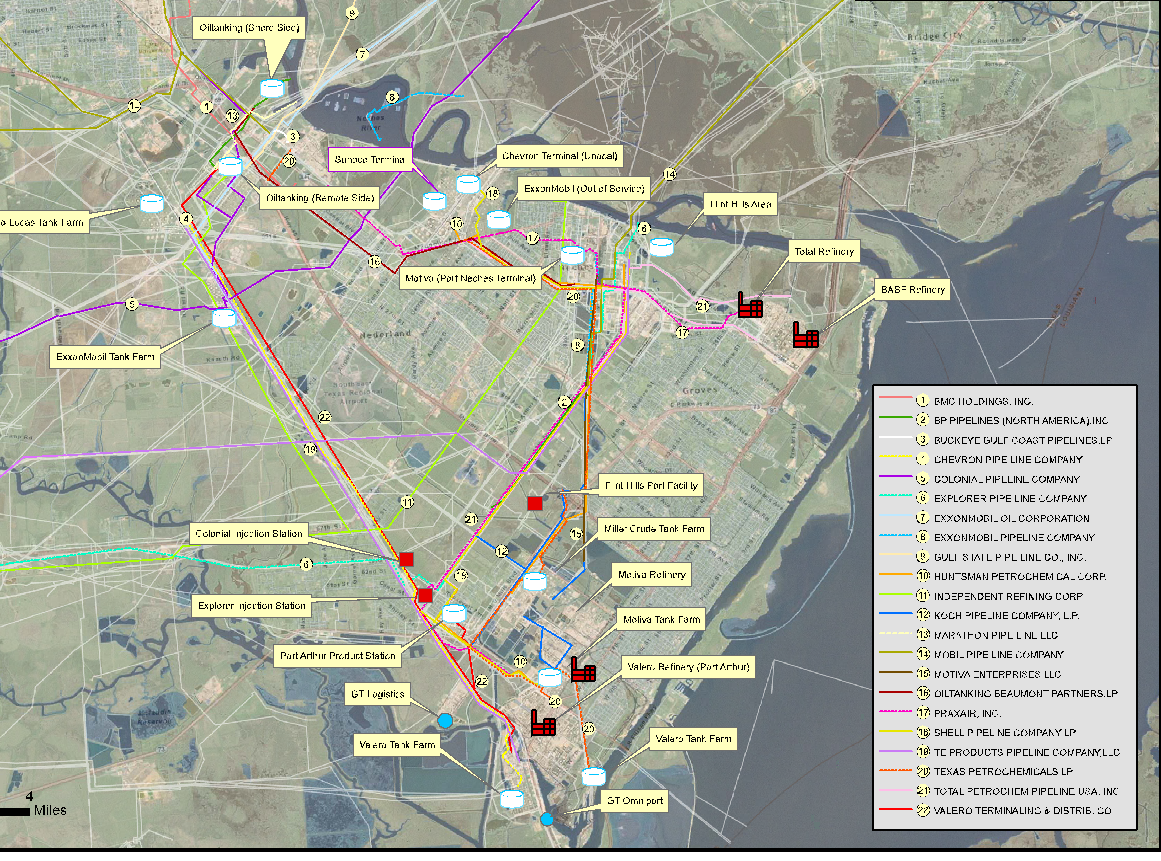The image size is (1161, 861).
Task: Select the Sunoco Terminal tank icon
Action: (434, 201)
